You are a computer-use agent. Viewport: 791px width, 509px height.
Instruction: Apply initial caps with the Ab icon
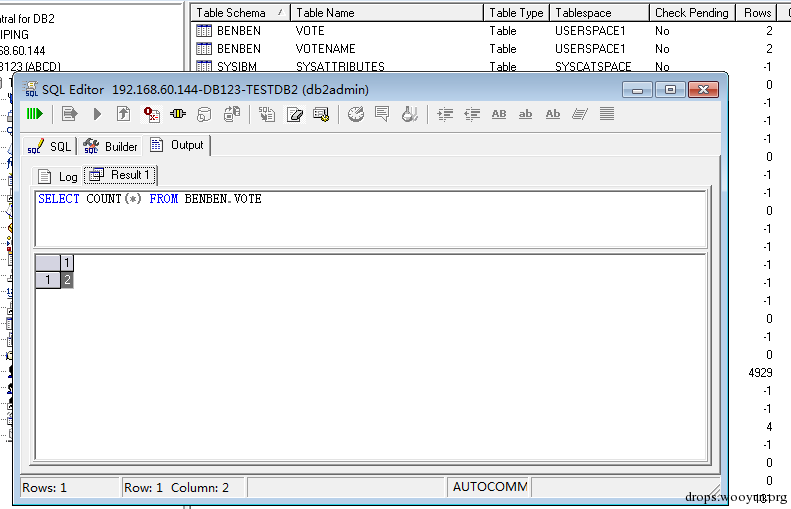coord(552,114)
